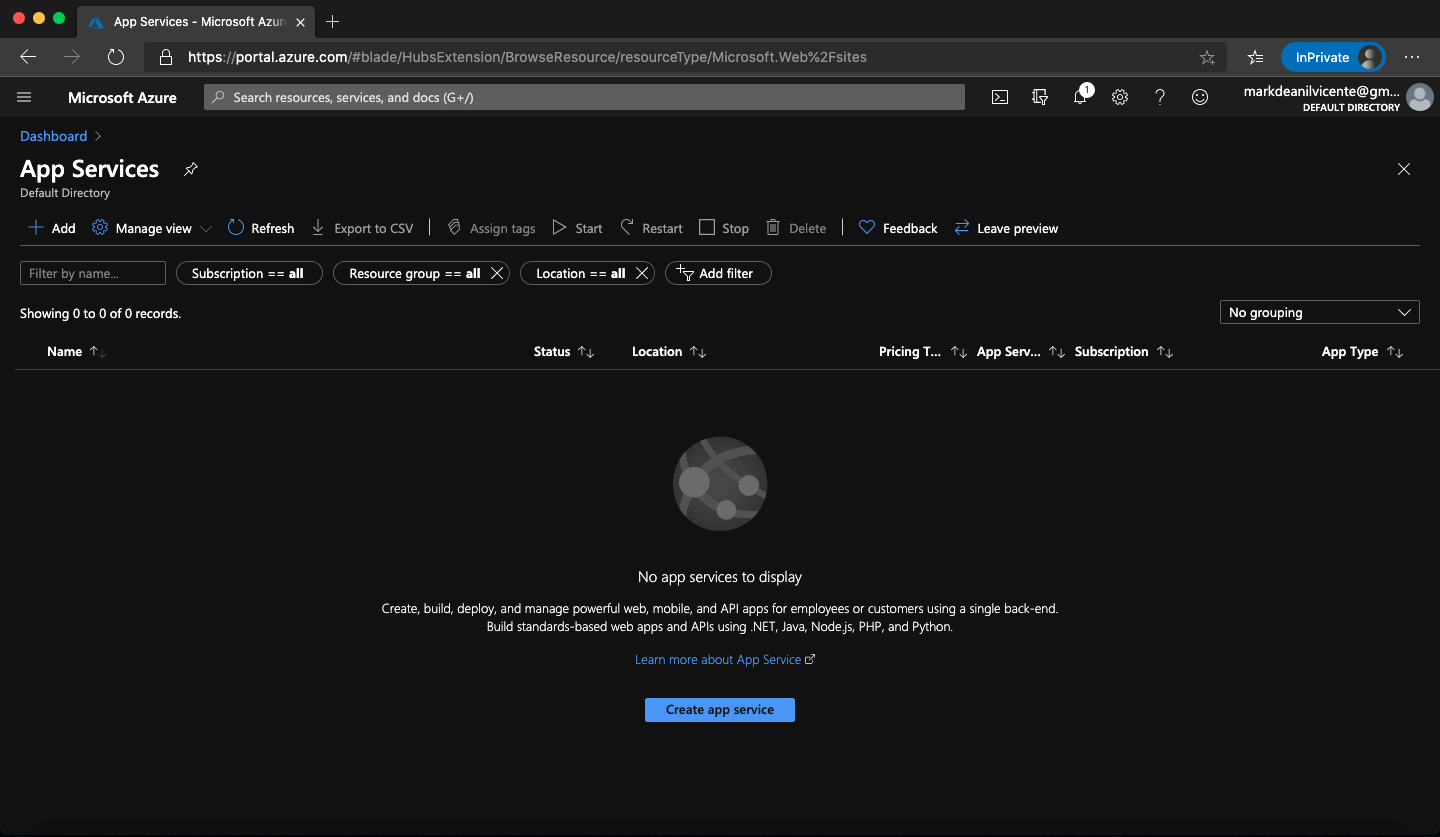Click the account avatar picture

(x=1419, y=97)
